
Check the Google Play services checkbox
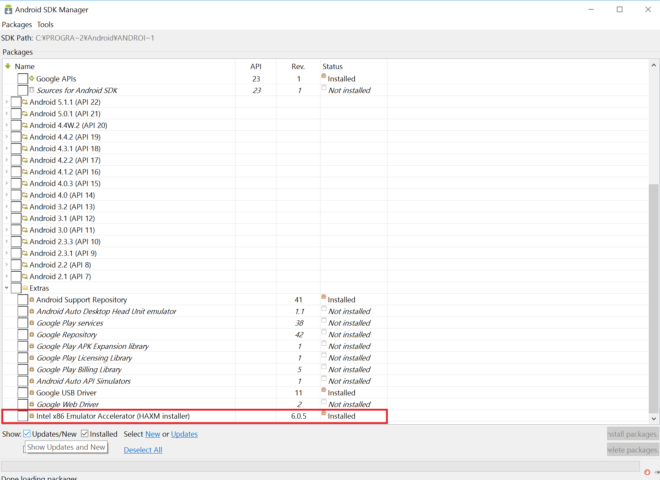[22, 323]
